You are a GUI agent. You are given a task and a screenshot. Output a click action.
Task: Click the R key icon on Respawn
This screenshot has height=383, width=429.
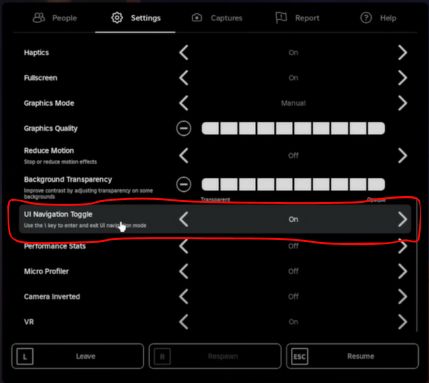click(162, 356)
